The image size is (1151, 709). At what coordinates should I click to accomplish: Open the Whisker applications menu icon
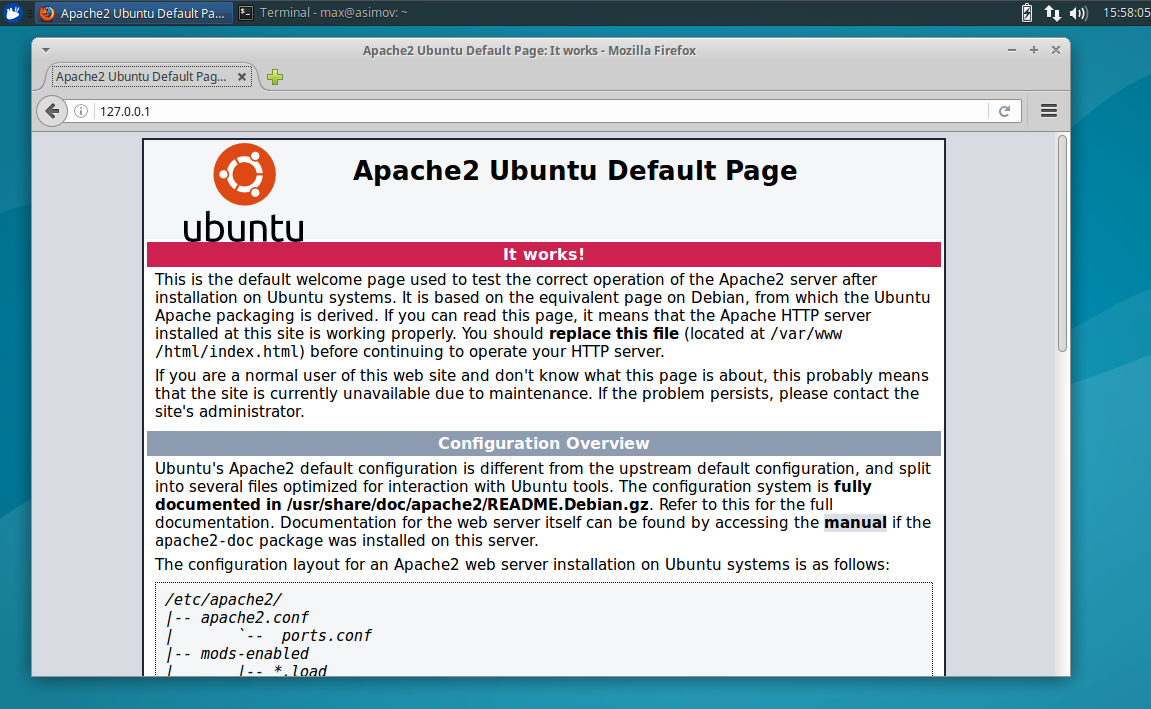coord(12,12)
